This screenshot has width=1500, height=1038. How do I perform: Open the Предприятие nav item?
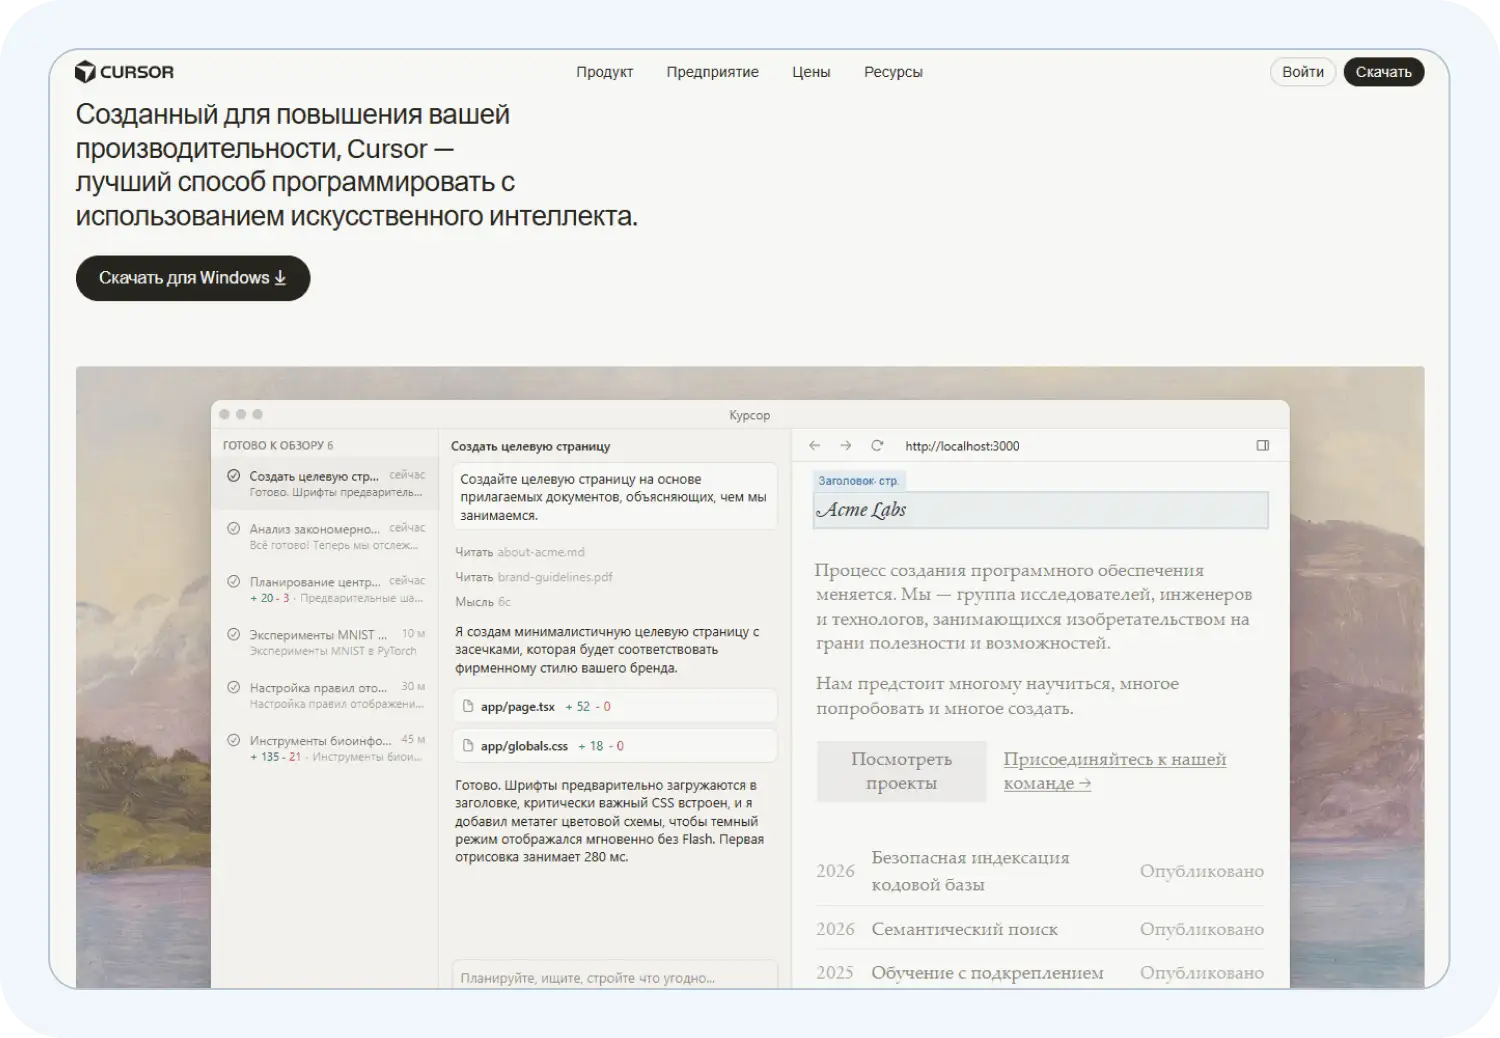[712, 72]
